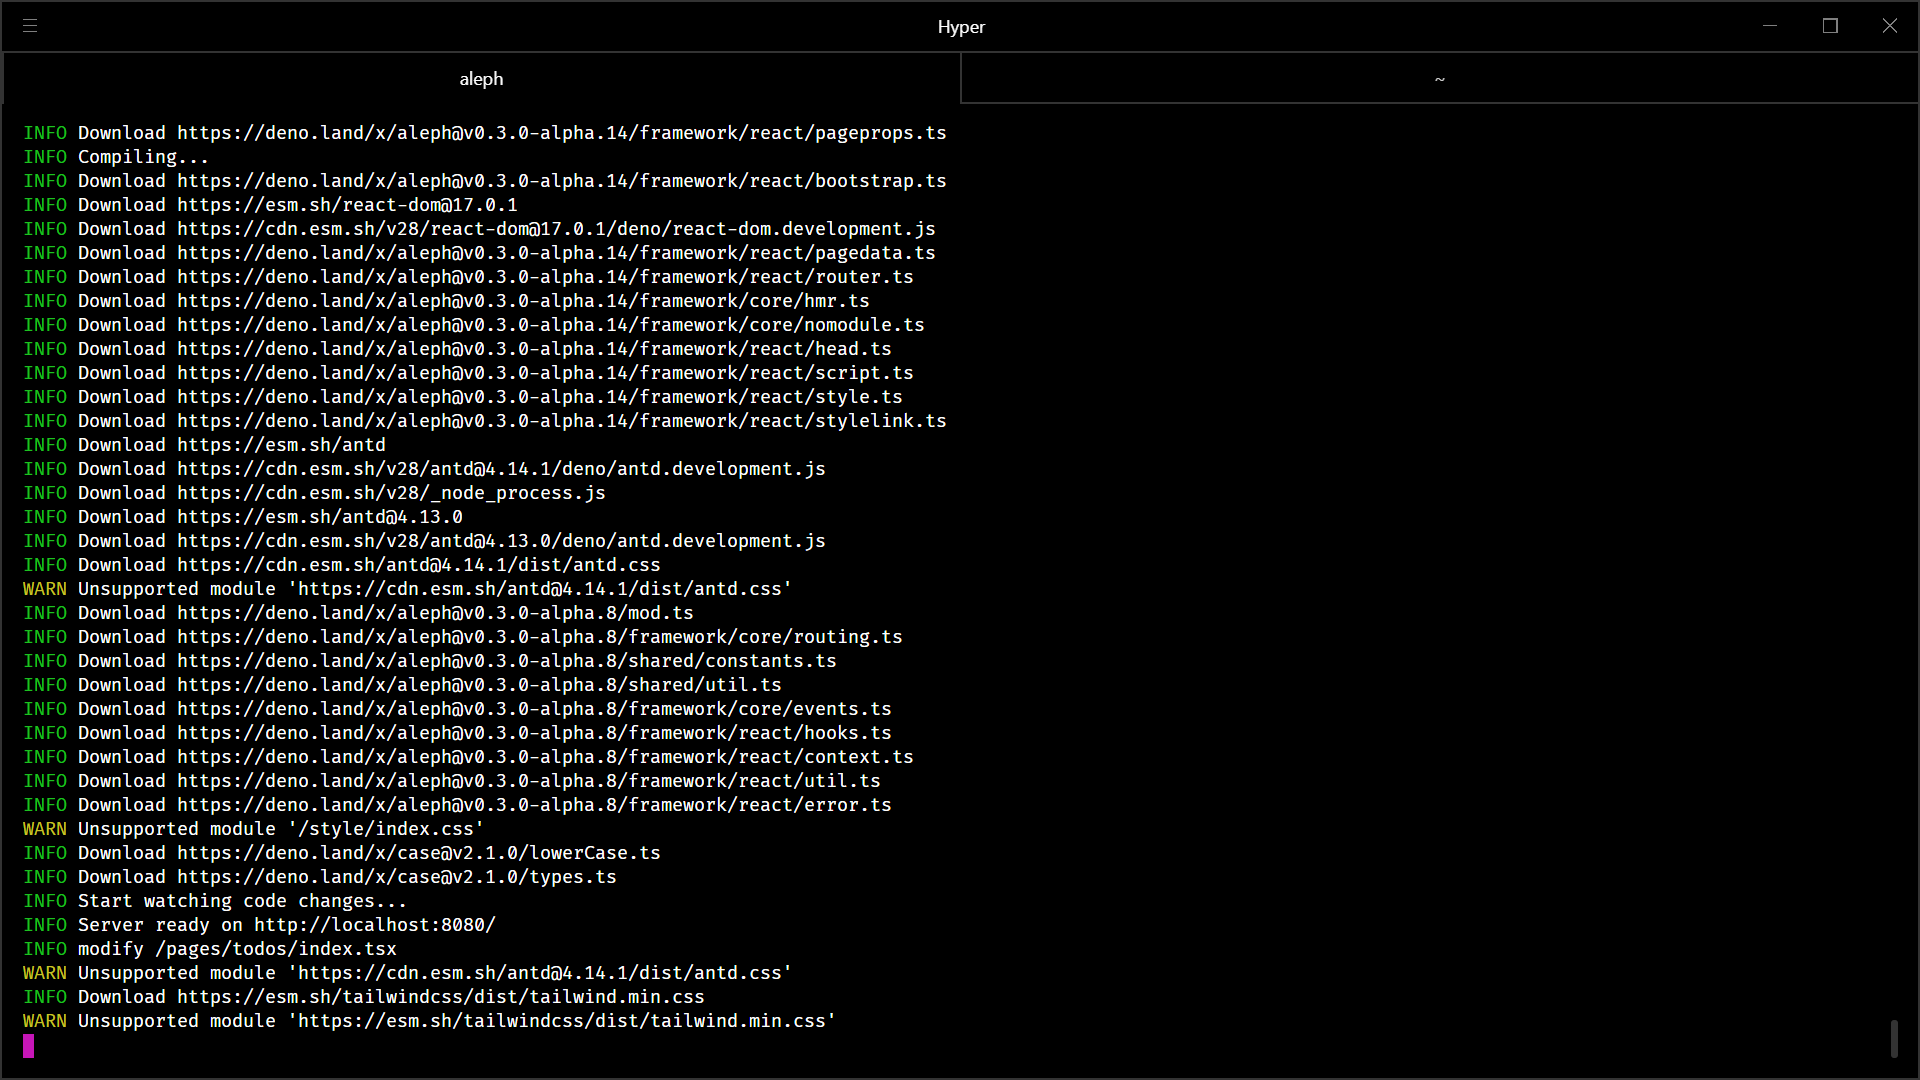1920x1080 pixels.
Task: Click the Hyper window title text
Action: click(960, 27)
